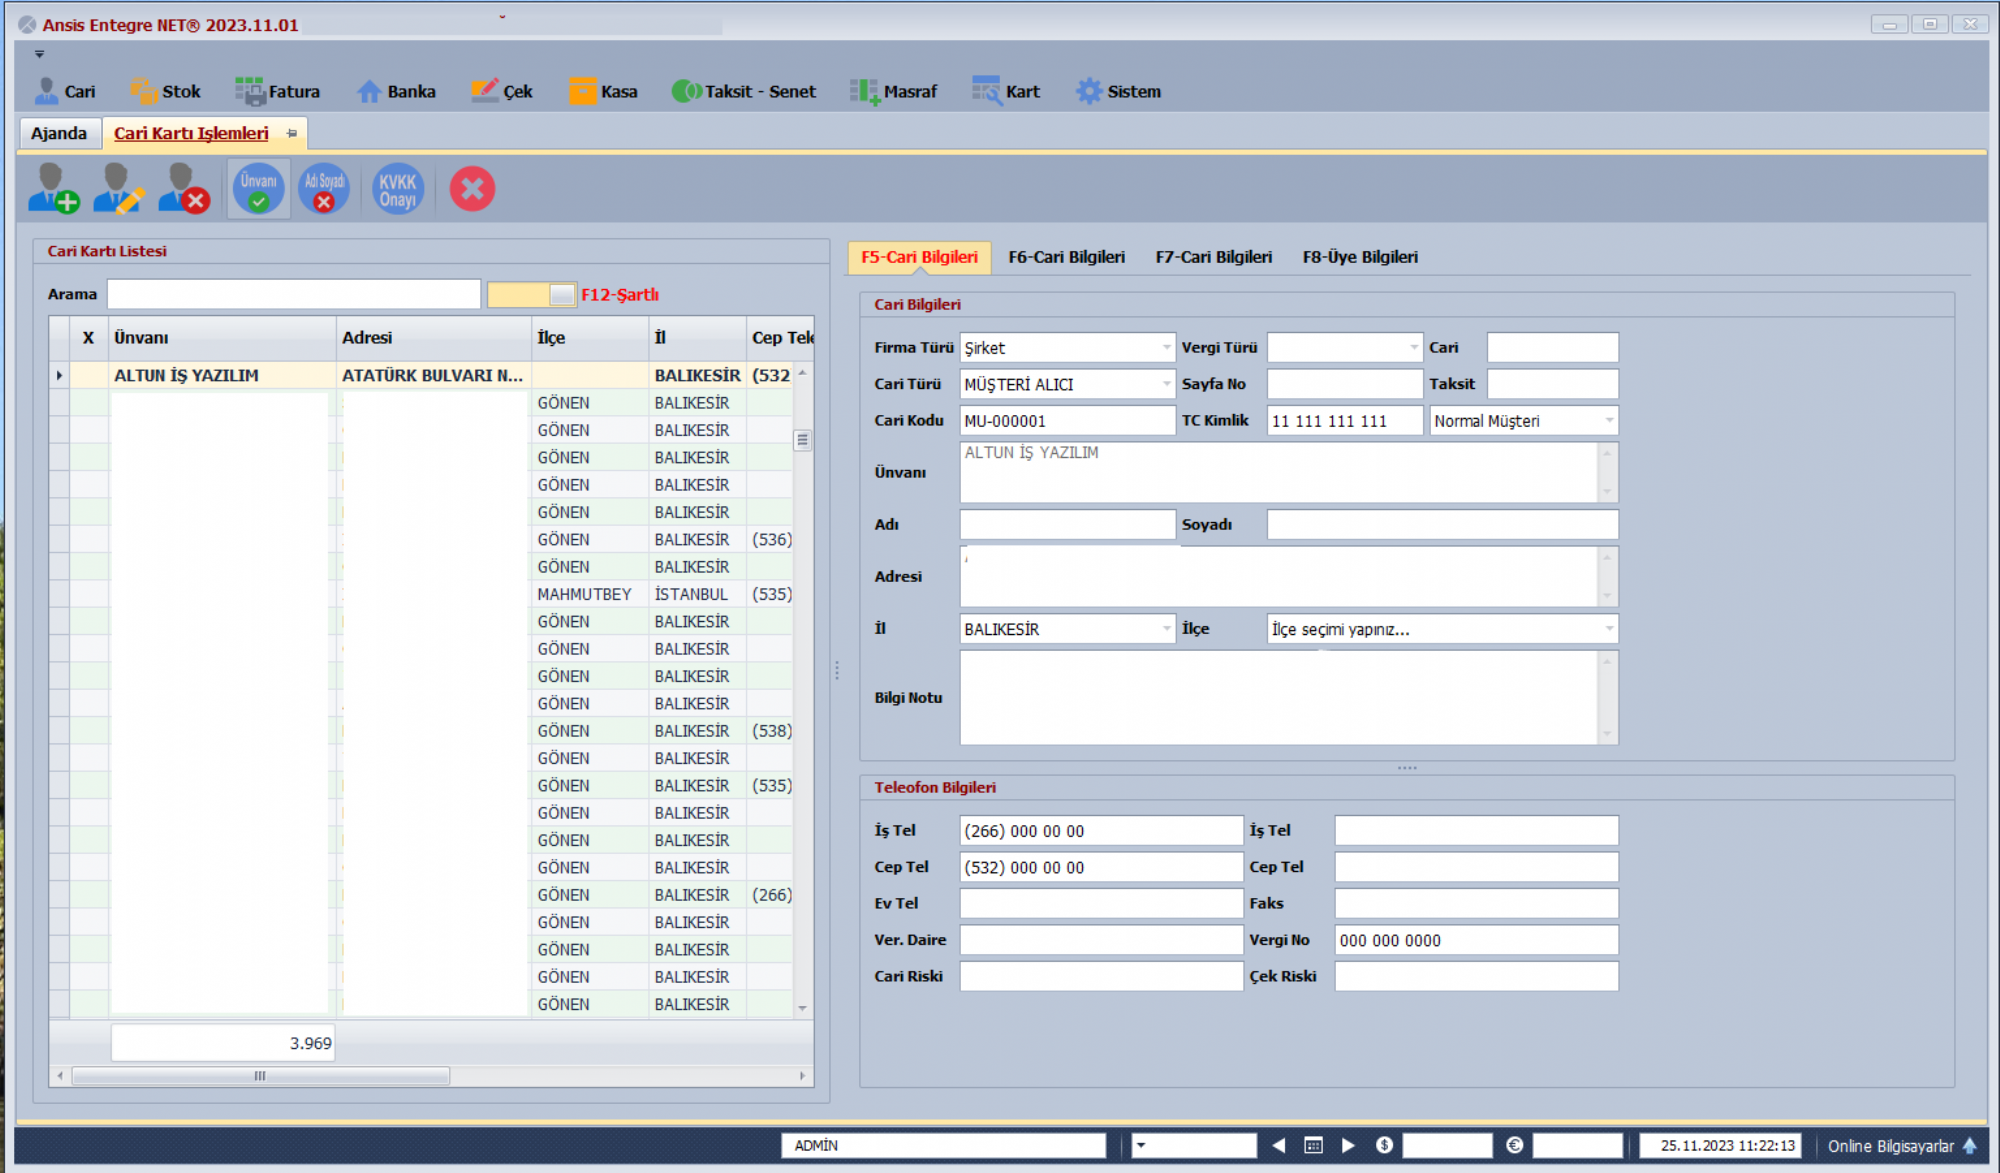Click the list scroll down arrow

click(802, 1008)
